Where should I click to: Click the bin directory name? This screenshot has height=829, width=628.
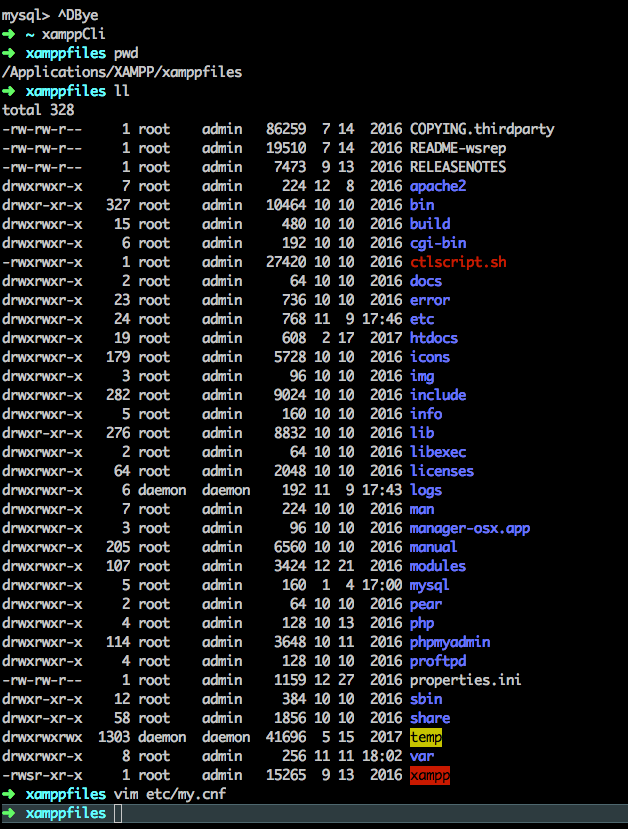click(422, 205)
